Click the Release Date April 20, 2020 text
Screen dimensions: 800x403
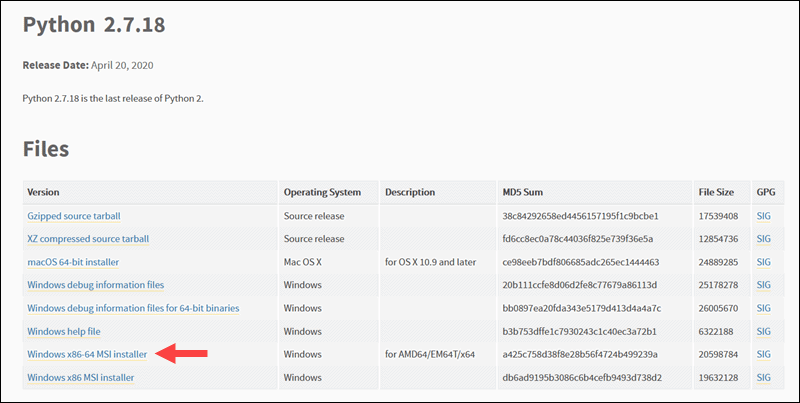click(x=88, y=66)
